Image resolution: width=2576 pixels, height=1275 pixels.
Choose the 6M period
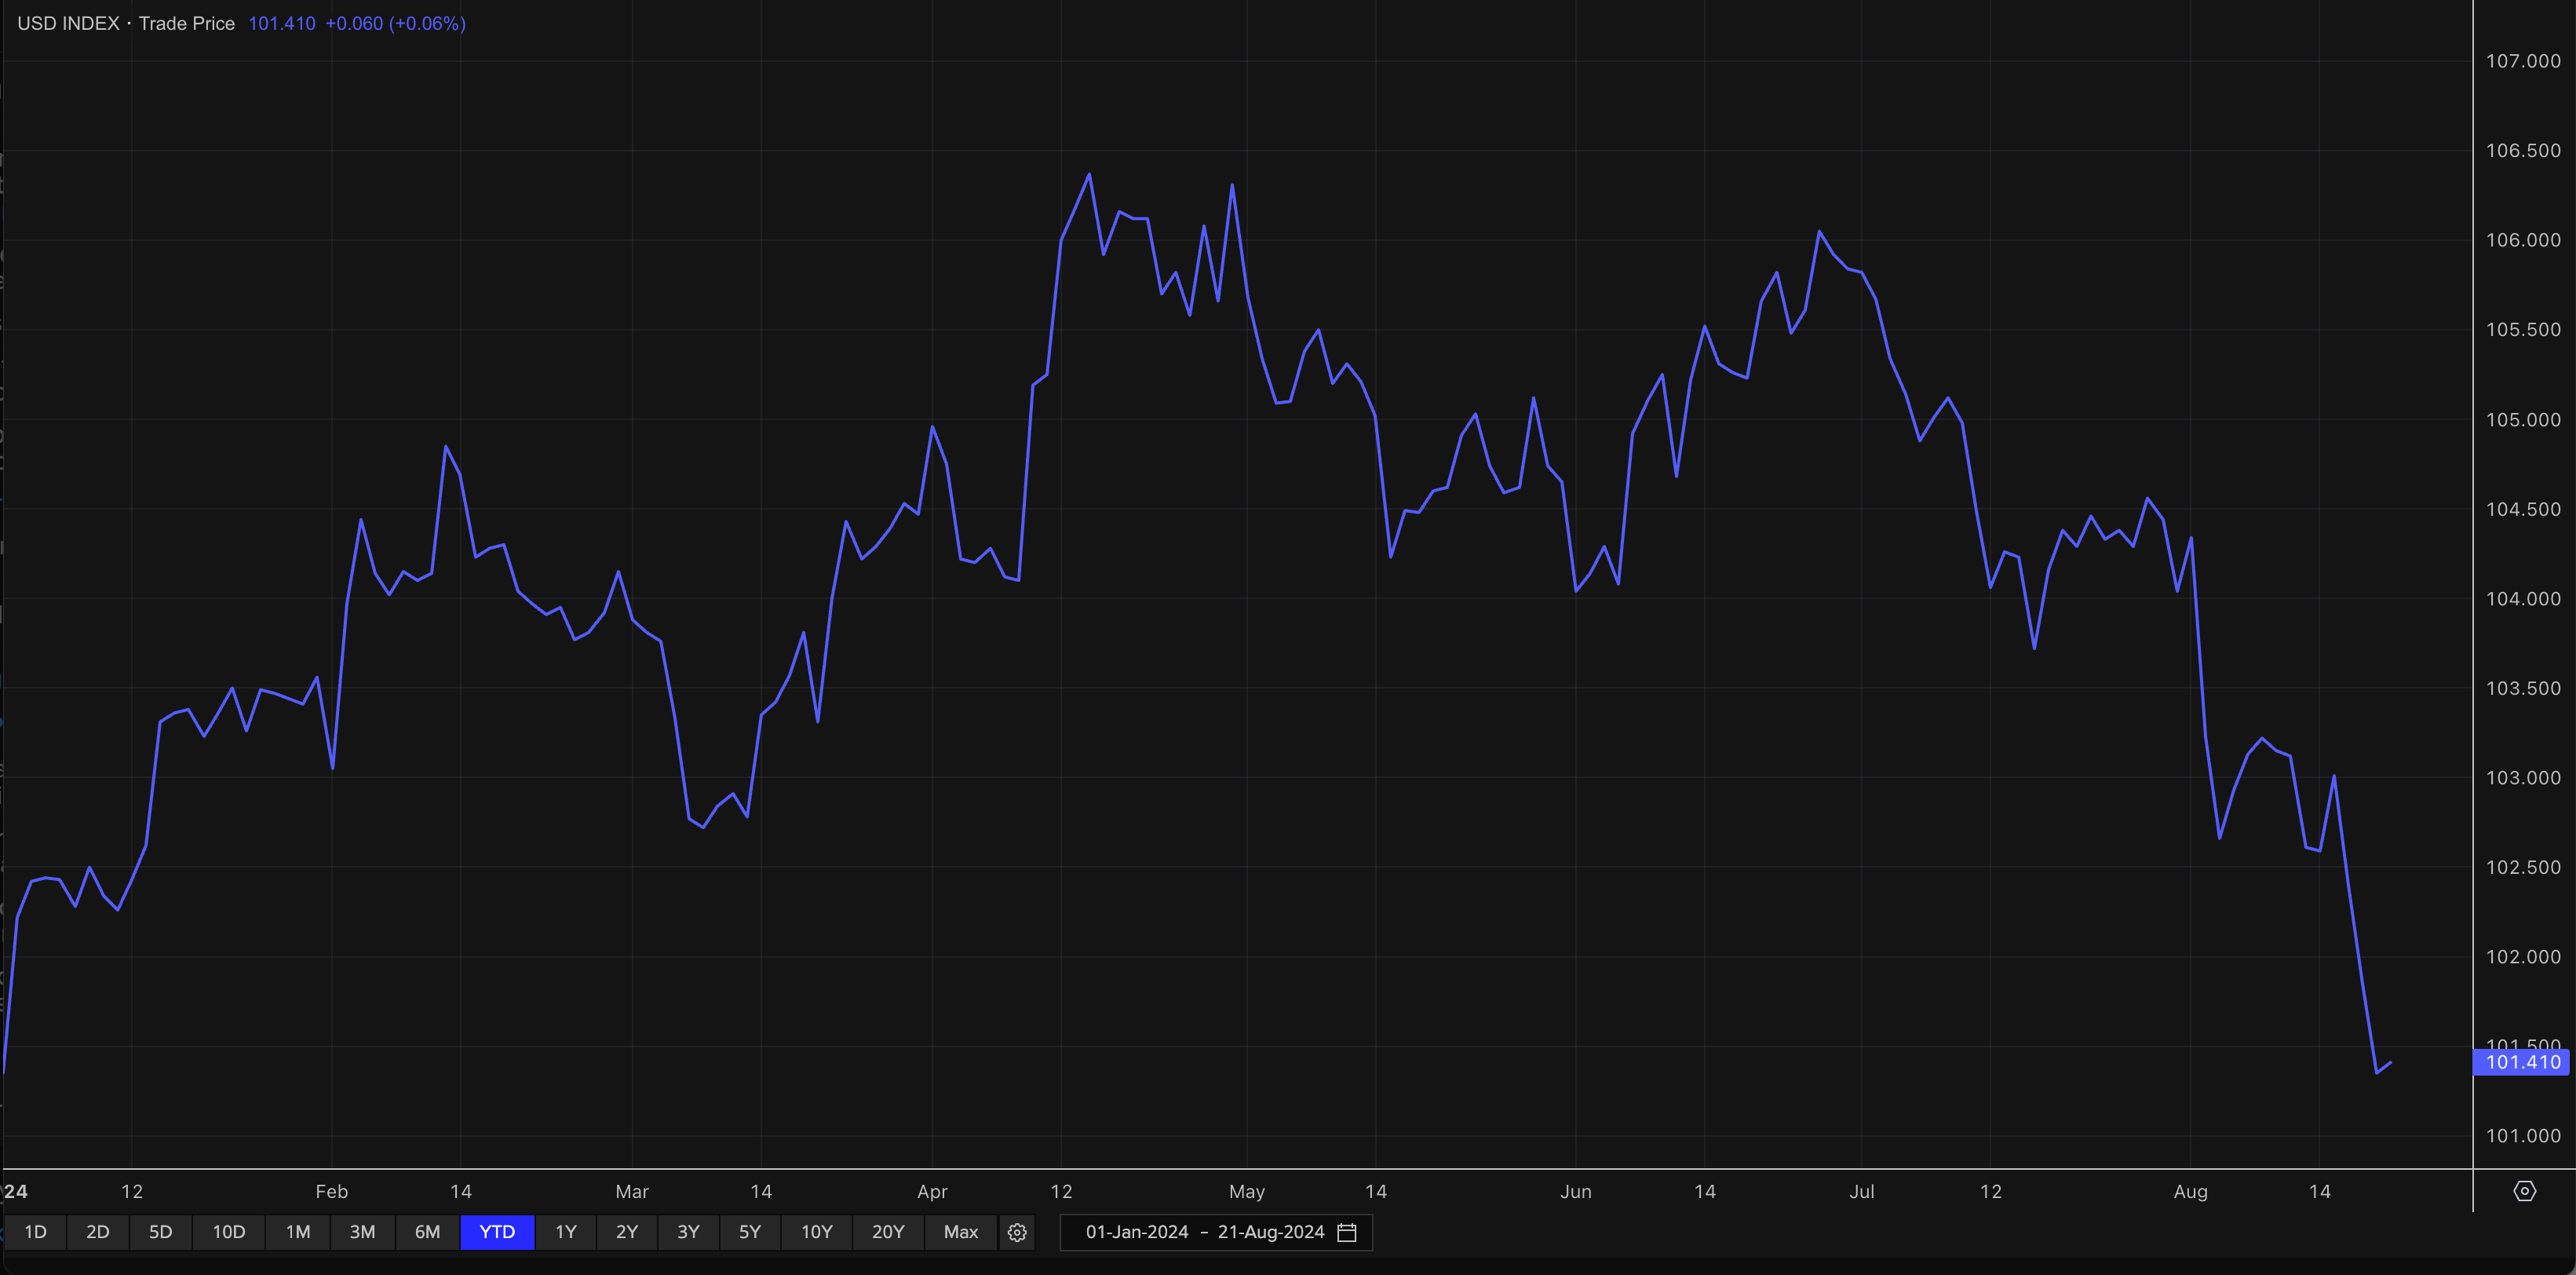click(428, 1232)
